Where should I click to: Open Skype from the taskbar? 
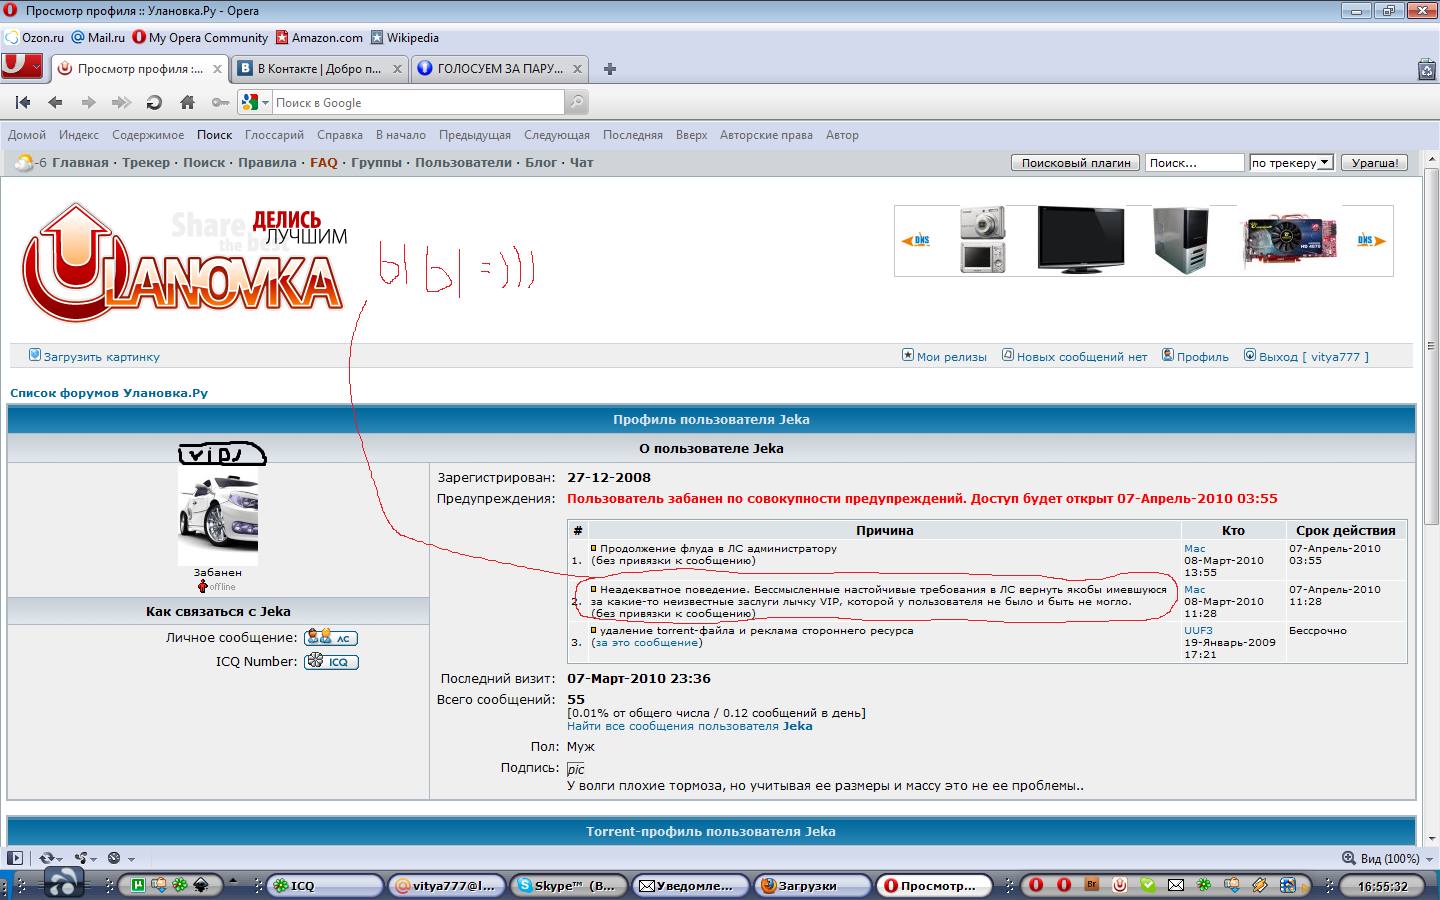point(568,885)
